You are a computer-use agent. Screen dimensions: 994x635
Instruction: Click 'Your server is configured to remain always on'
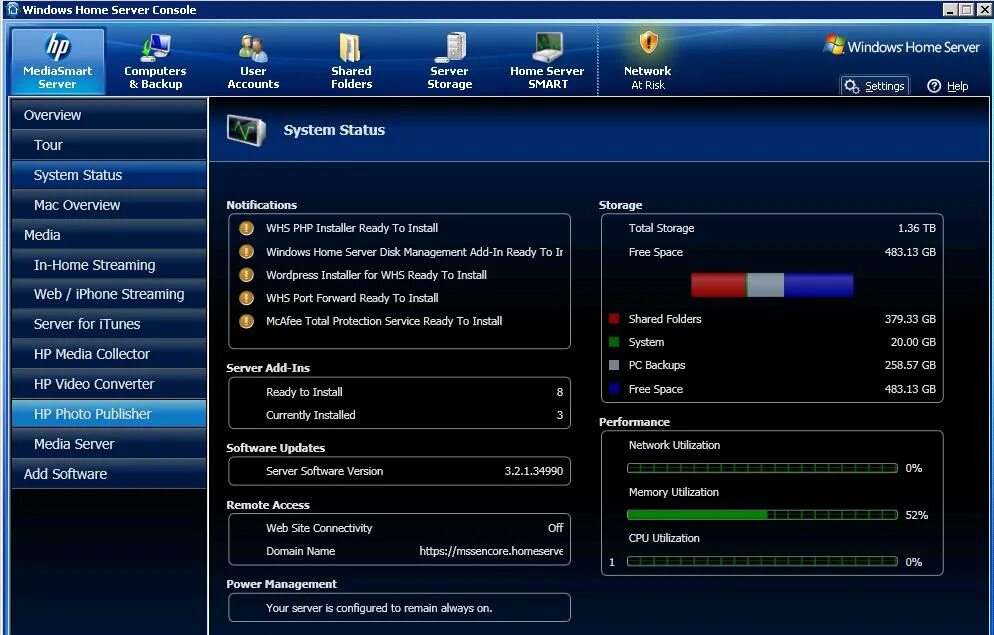point(379,608)
